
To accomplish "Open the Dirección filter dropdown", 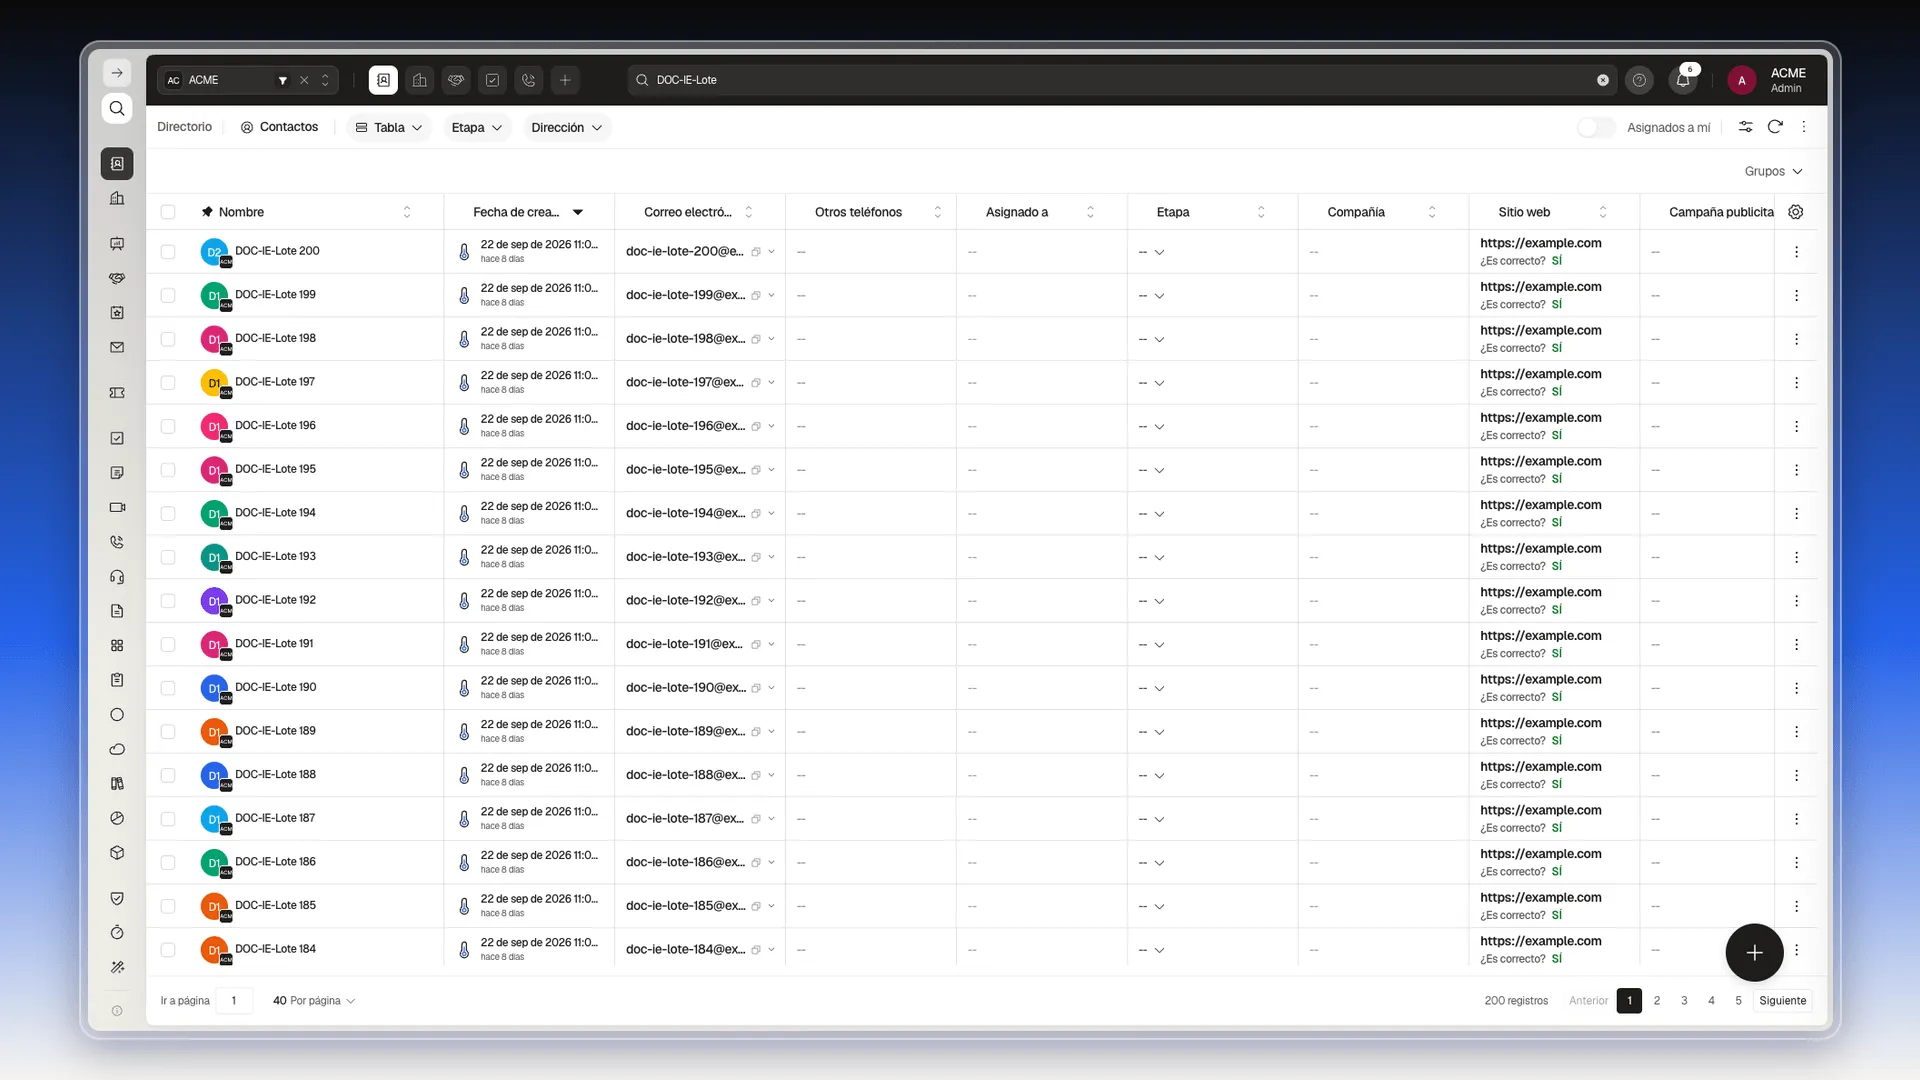I will tap(566, 127).
